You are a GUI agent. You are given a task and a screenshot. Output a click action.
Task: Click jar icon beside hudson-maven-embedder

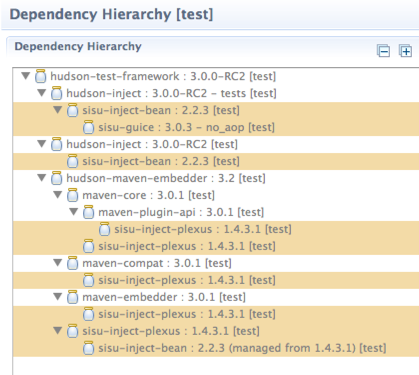point(56,178)
